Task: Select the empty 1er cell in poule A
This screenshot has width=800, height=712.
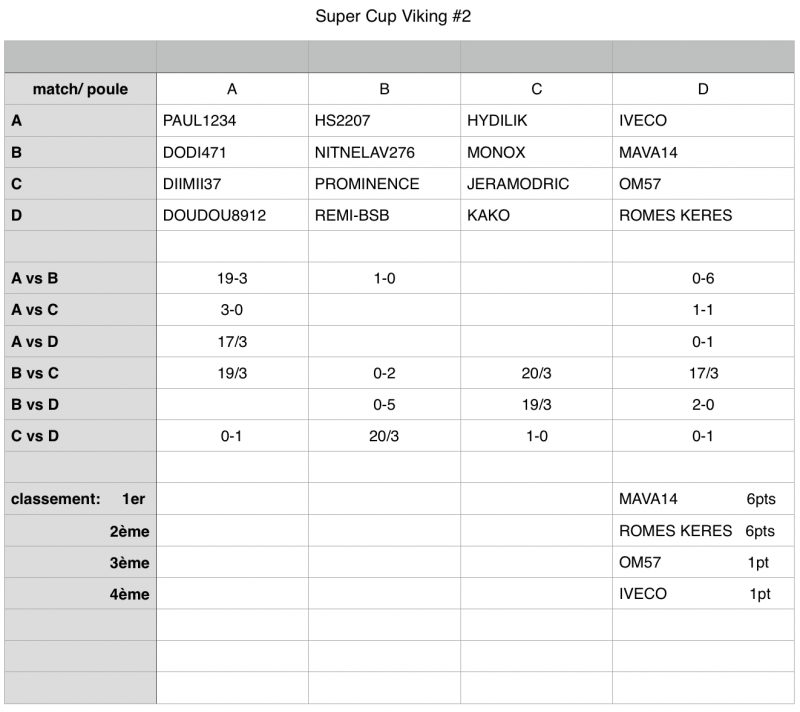Action: [x=232, y=499]
